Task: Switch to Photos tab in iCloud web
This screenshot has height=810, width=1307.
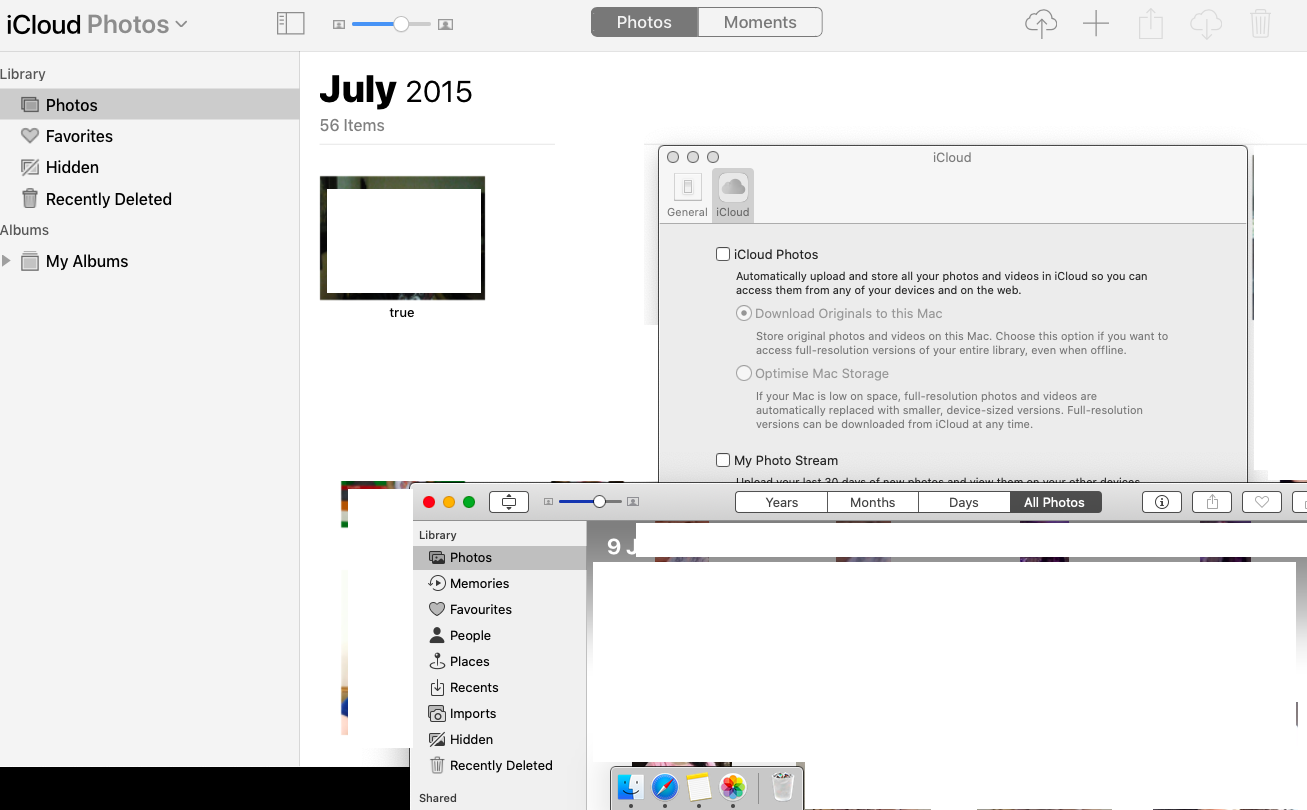Action: coord(644,22)
